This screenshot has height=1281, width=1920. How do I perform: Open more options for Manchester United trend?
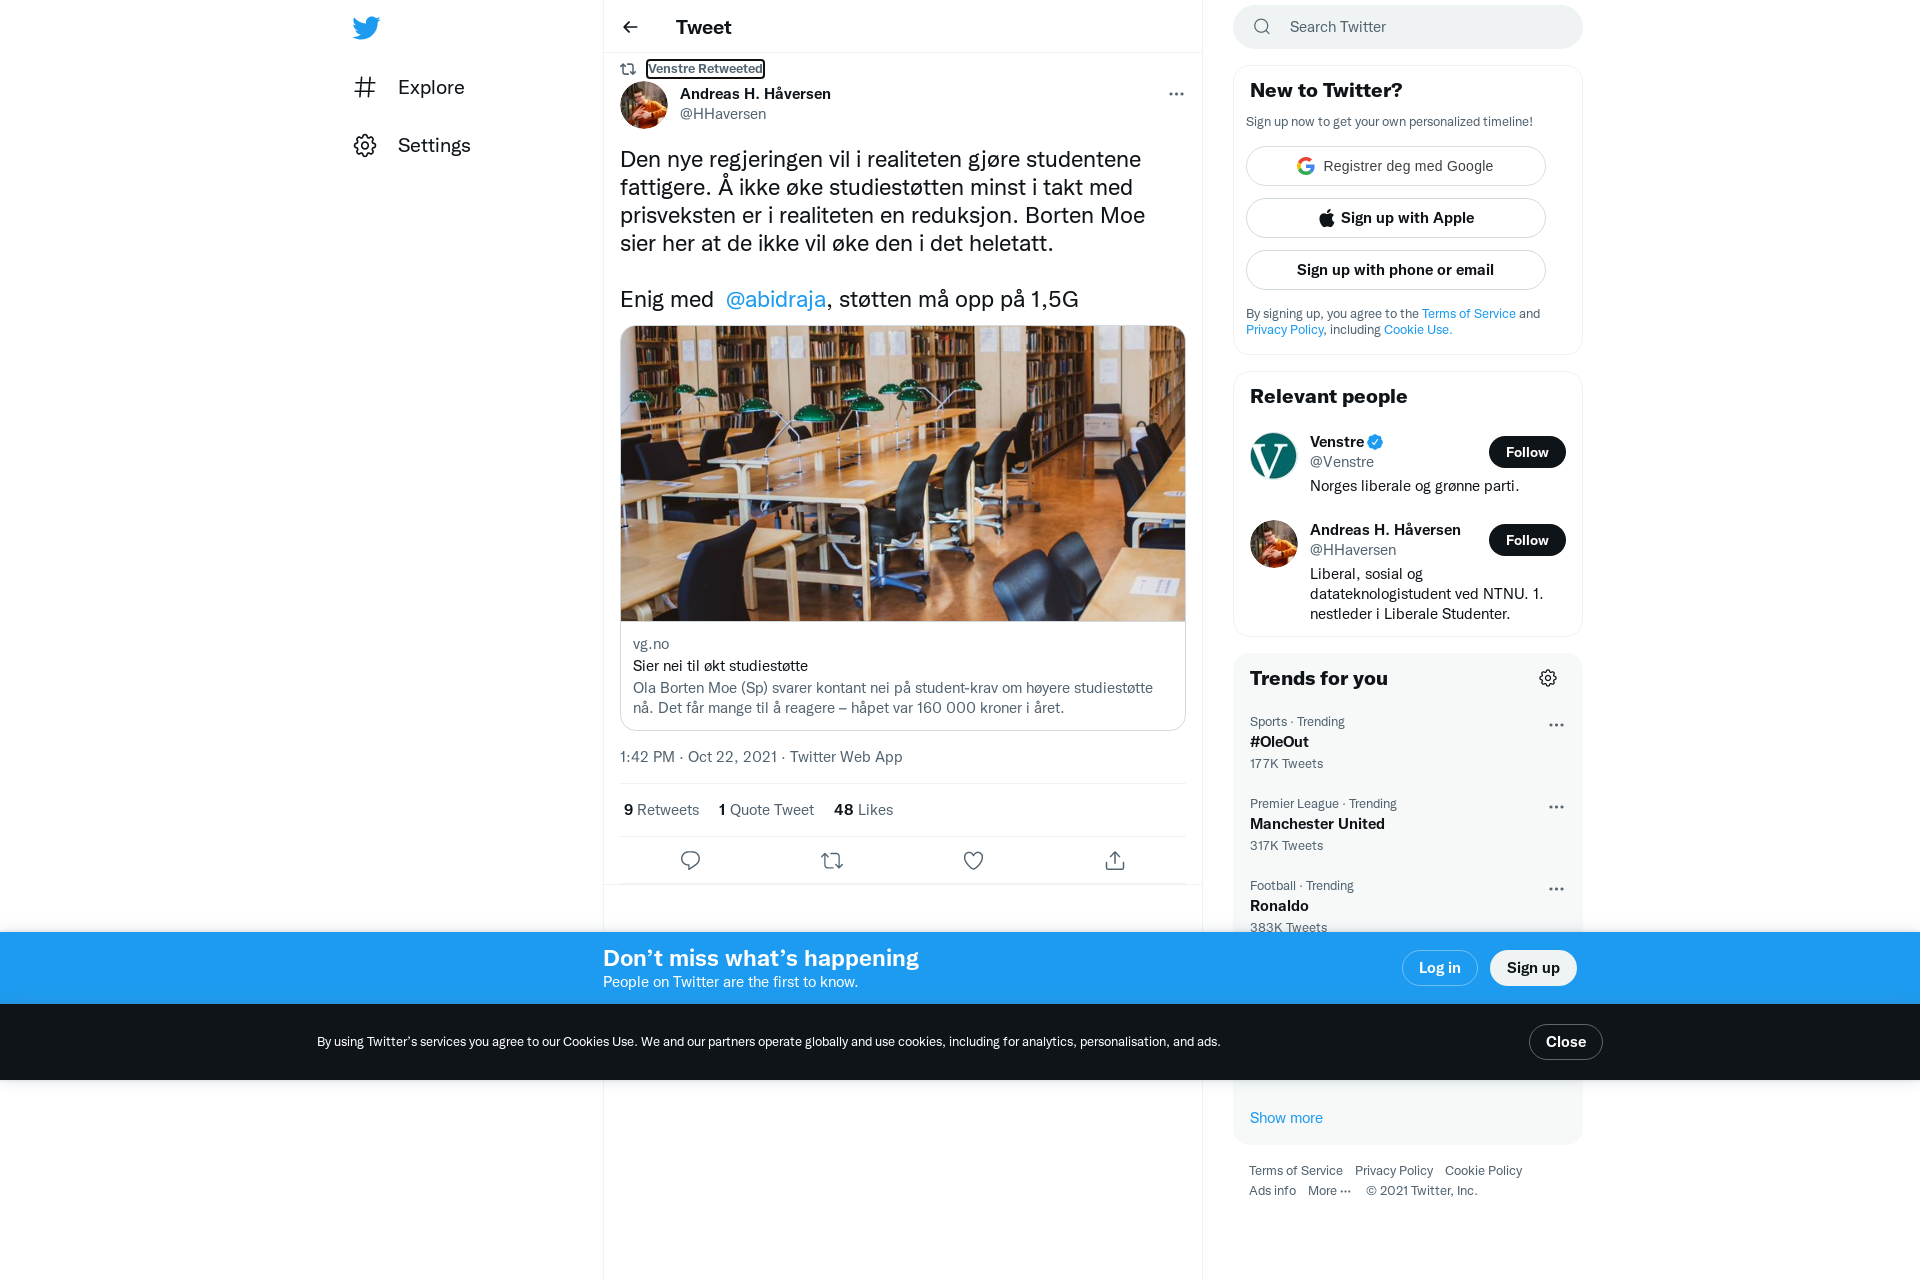pos(1556,807)
